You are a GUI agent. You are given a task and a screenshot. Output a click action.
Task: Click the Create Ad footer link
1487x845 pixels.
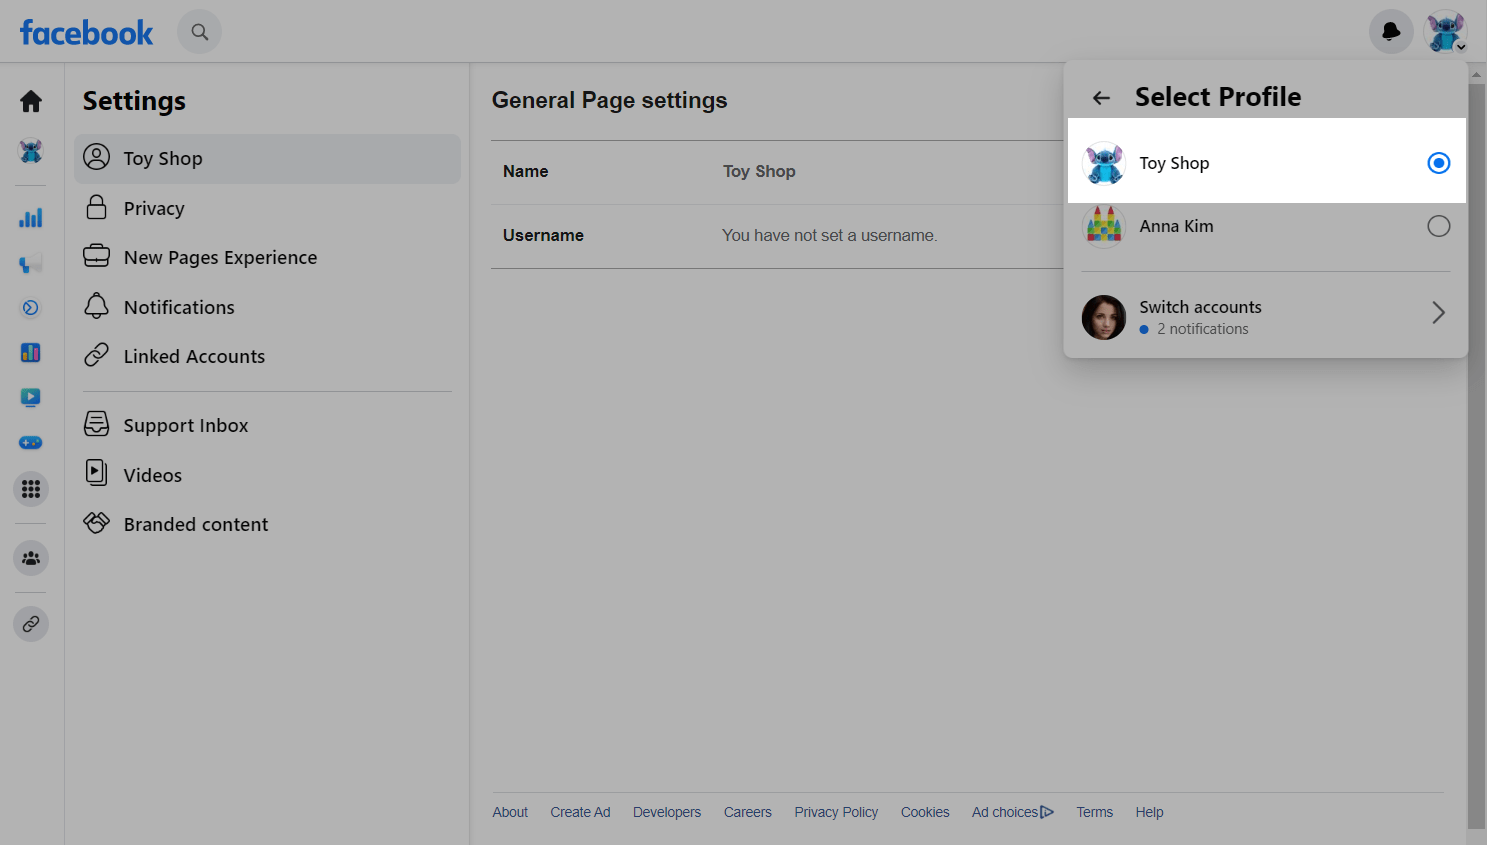tap(580, 812)
